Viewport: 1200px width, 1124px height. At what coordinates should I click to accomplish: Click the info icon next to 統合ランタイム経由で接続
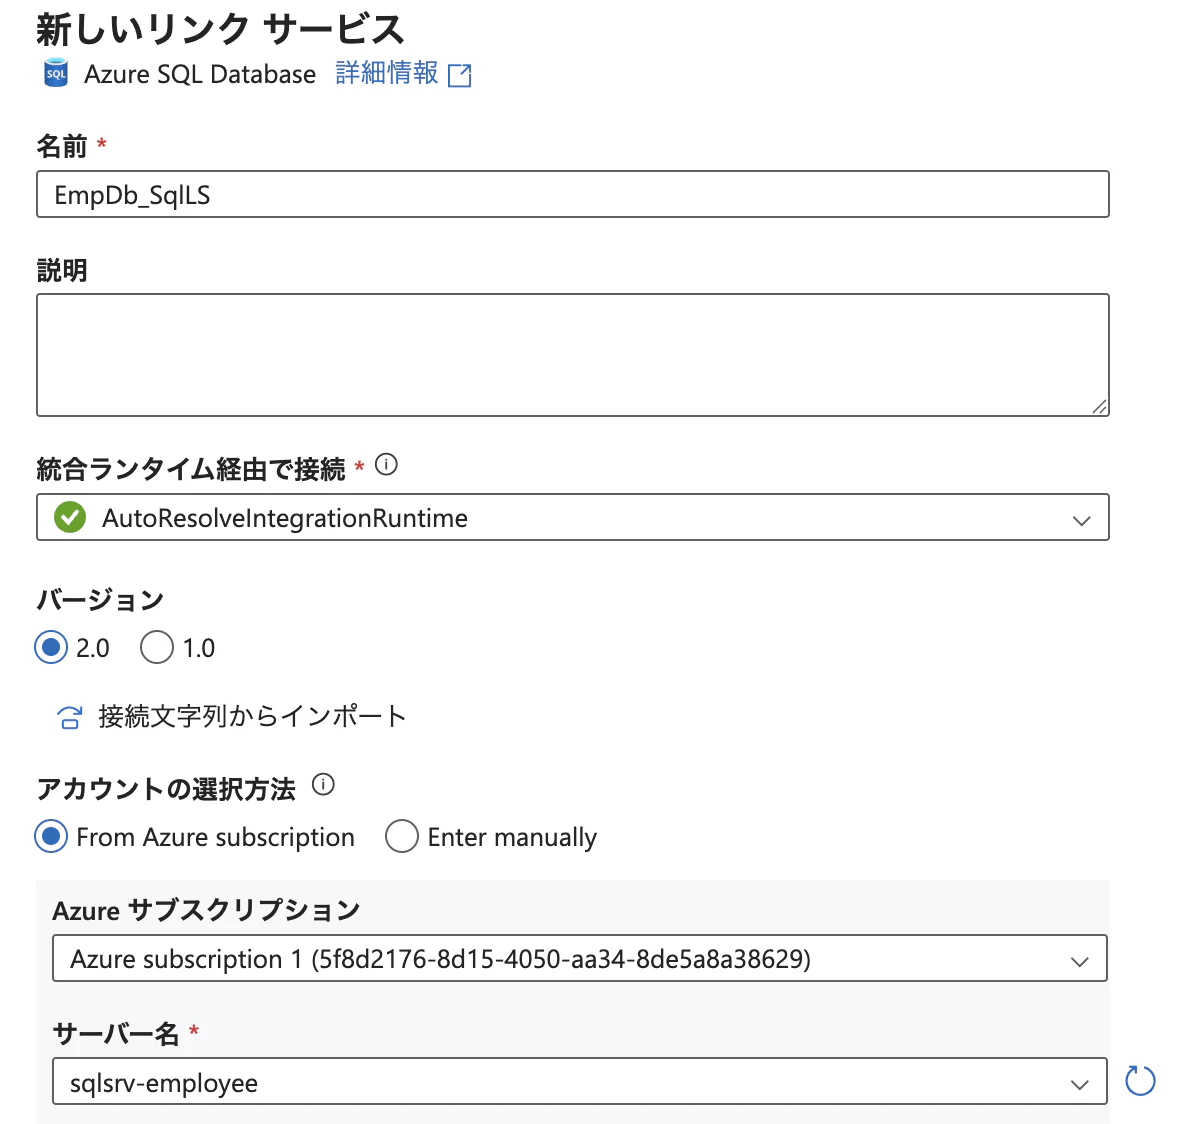tap(386, 465)
